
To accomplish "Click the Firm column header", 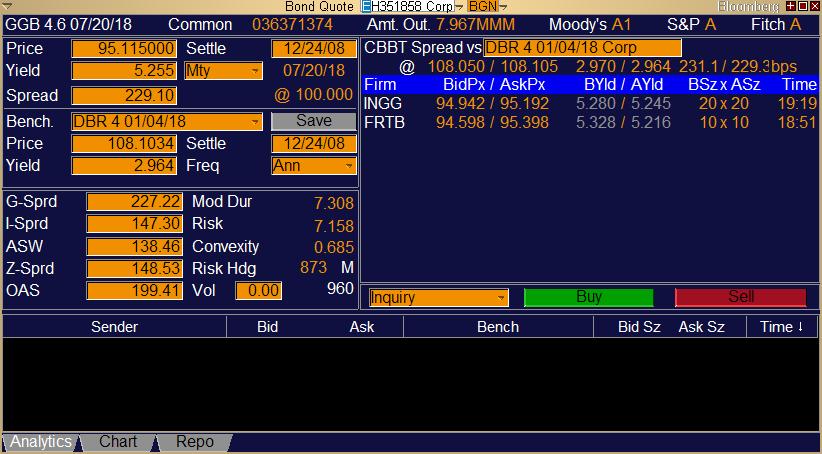I will point(380,84).
